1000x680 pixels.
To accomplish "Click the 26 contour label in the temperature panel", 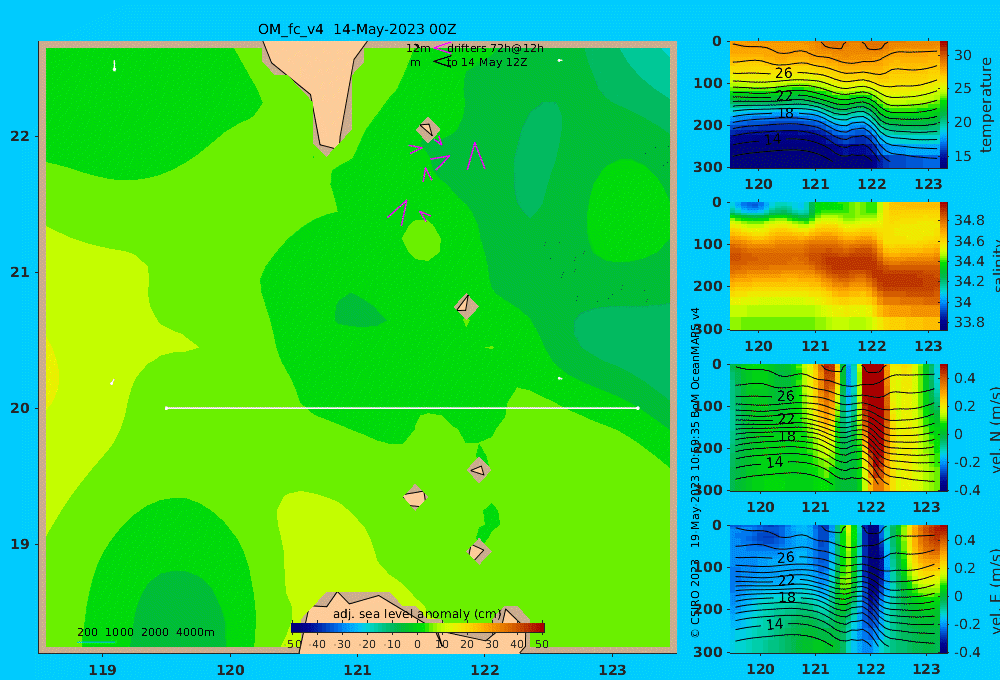I will 784,73.
